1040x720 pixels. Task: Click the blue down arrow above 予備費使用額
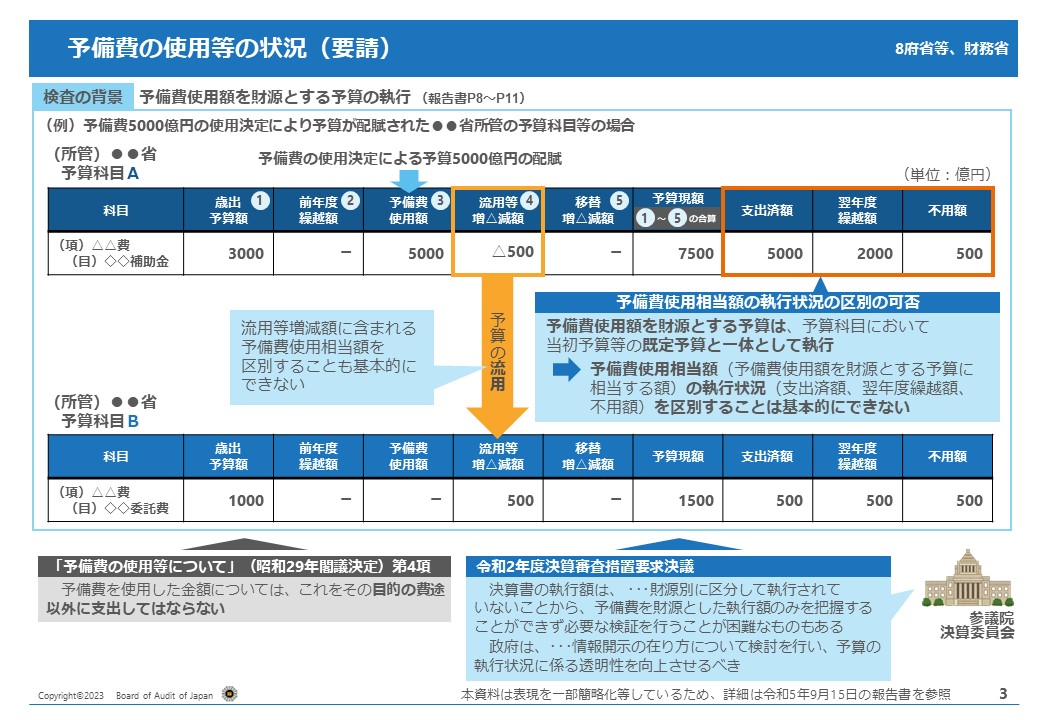pos(408,180)
